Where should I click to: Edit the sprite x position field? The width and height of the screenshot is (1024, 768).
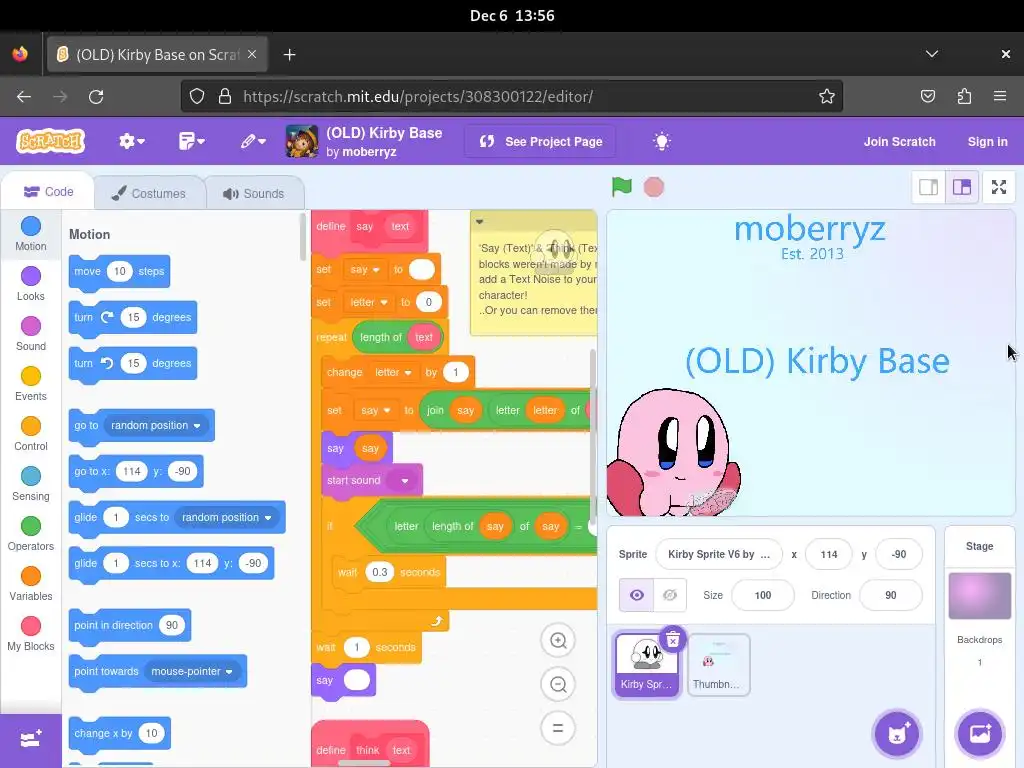[x=829, y=554]
